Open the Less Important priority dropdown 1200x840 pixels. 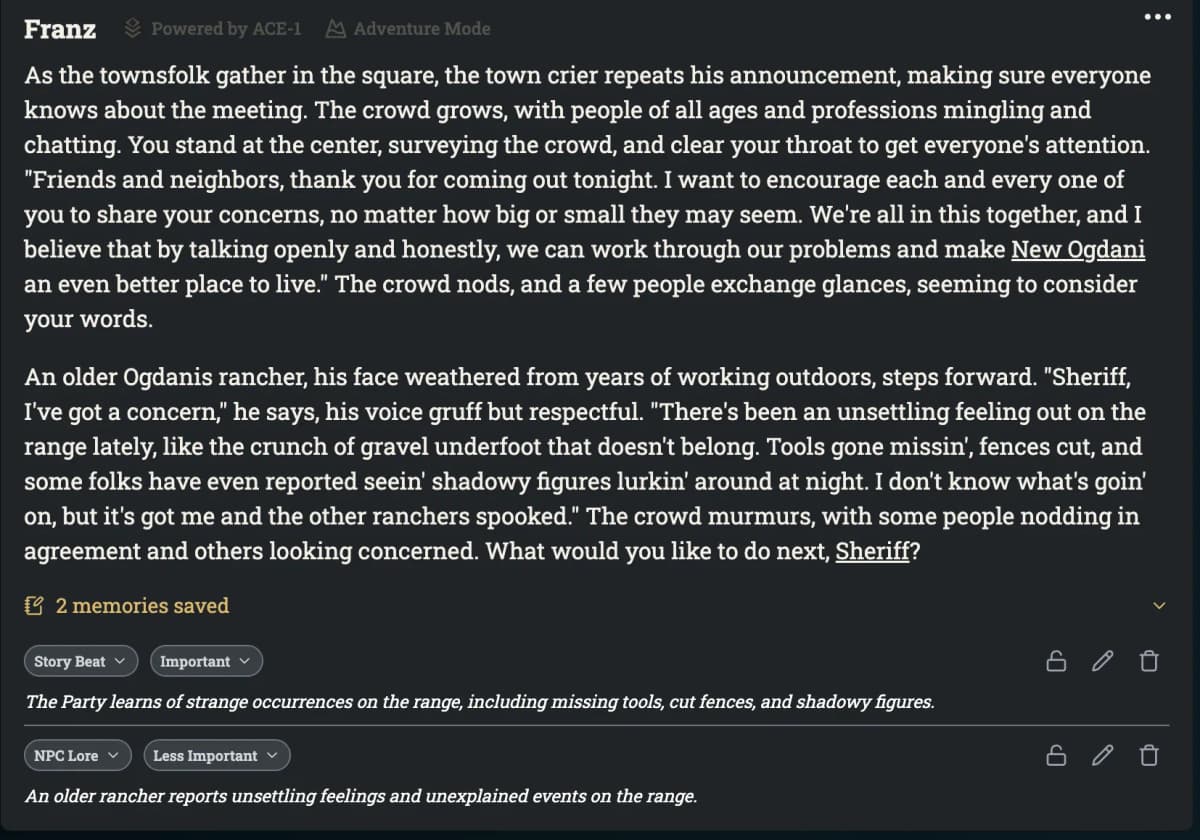[216, 756]
